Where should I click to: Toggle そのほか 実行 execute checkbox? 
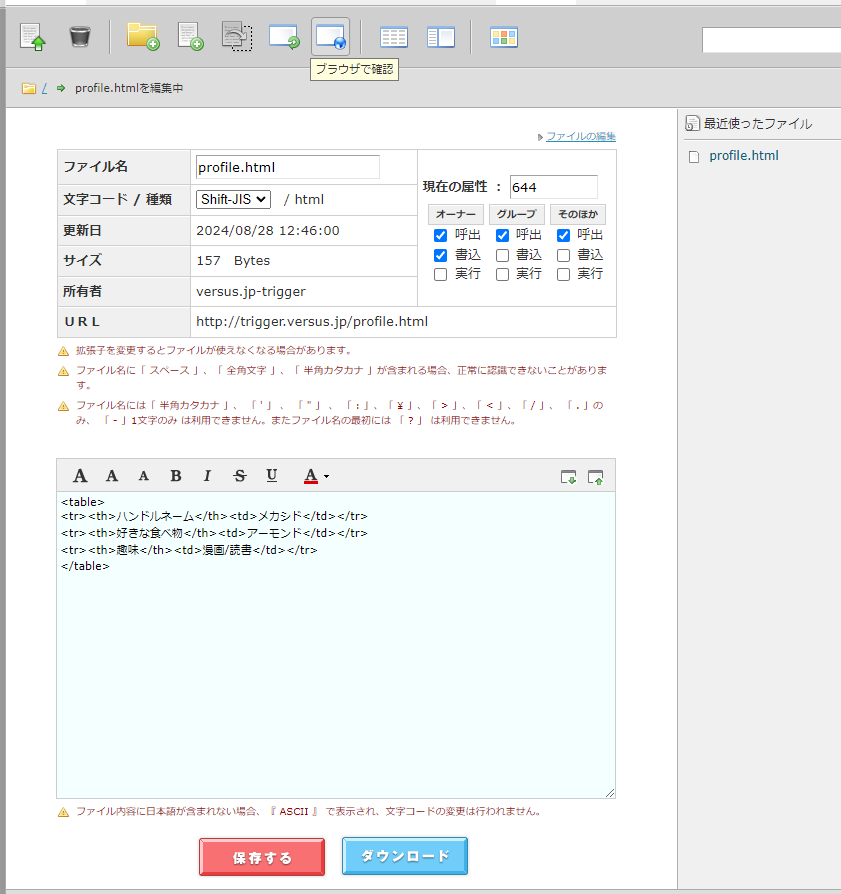coord(563,274)
